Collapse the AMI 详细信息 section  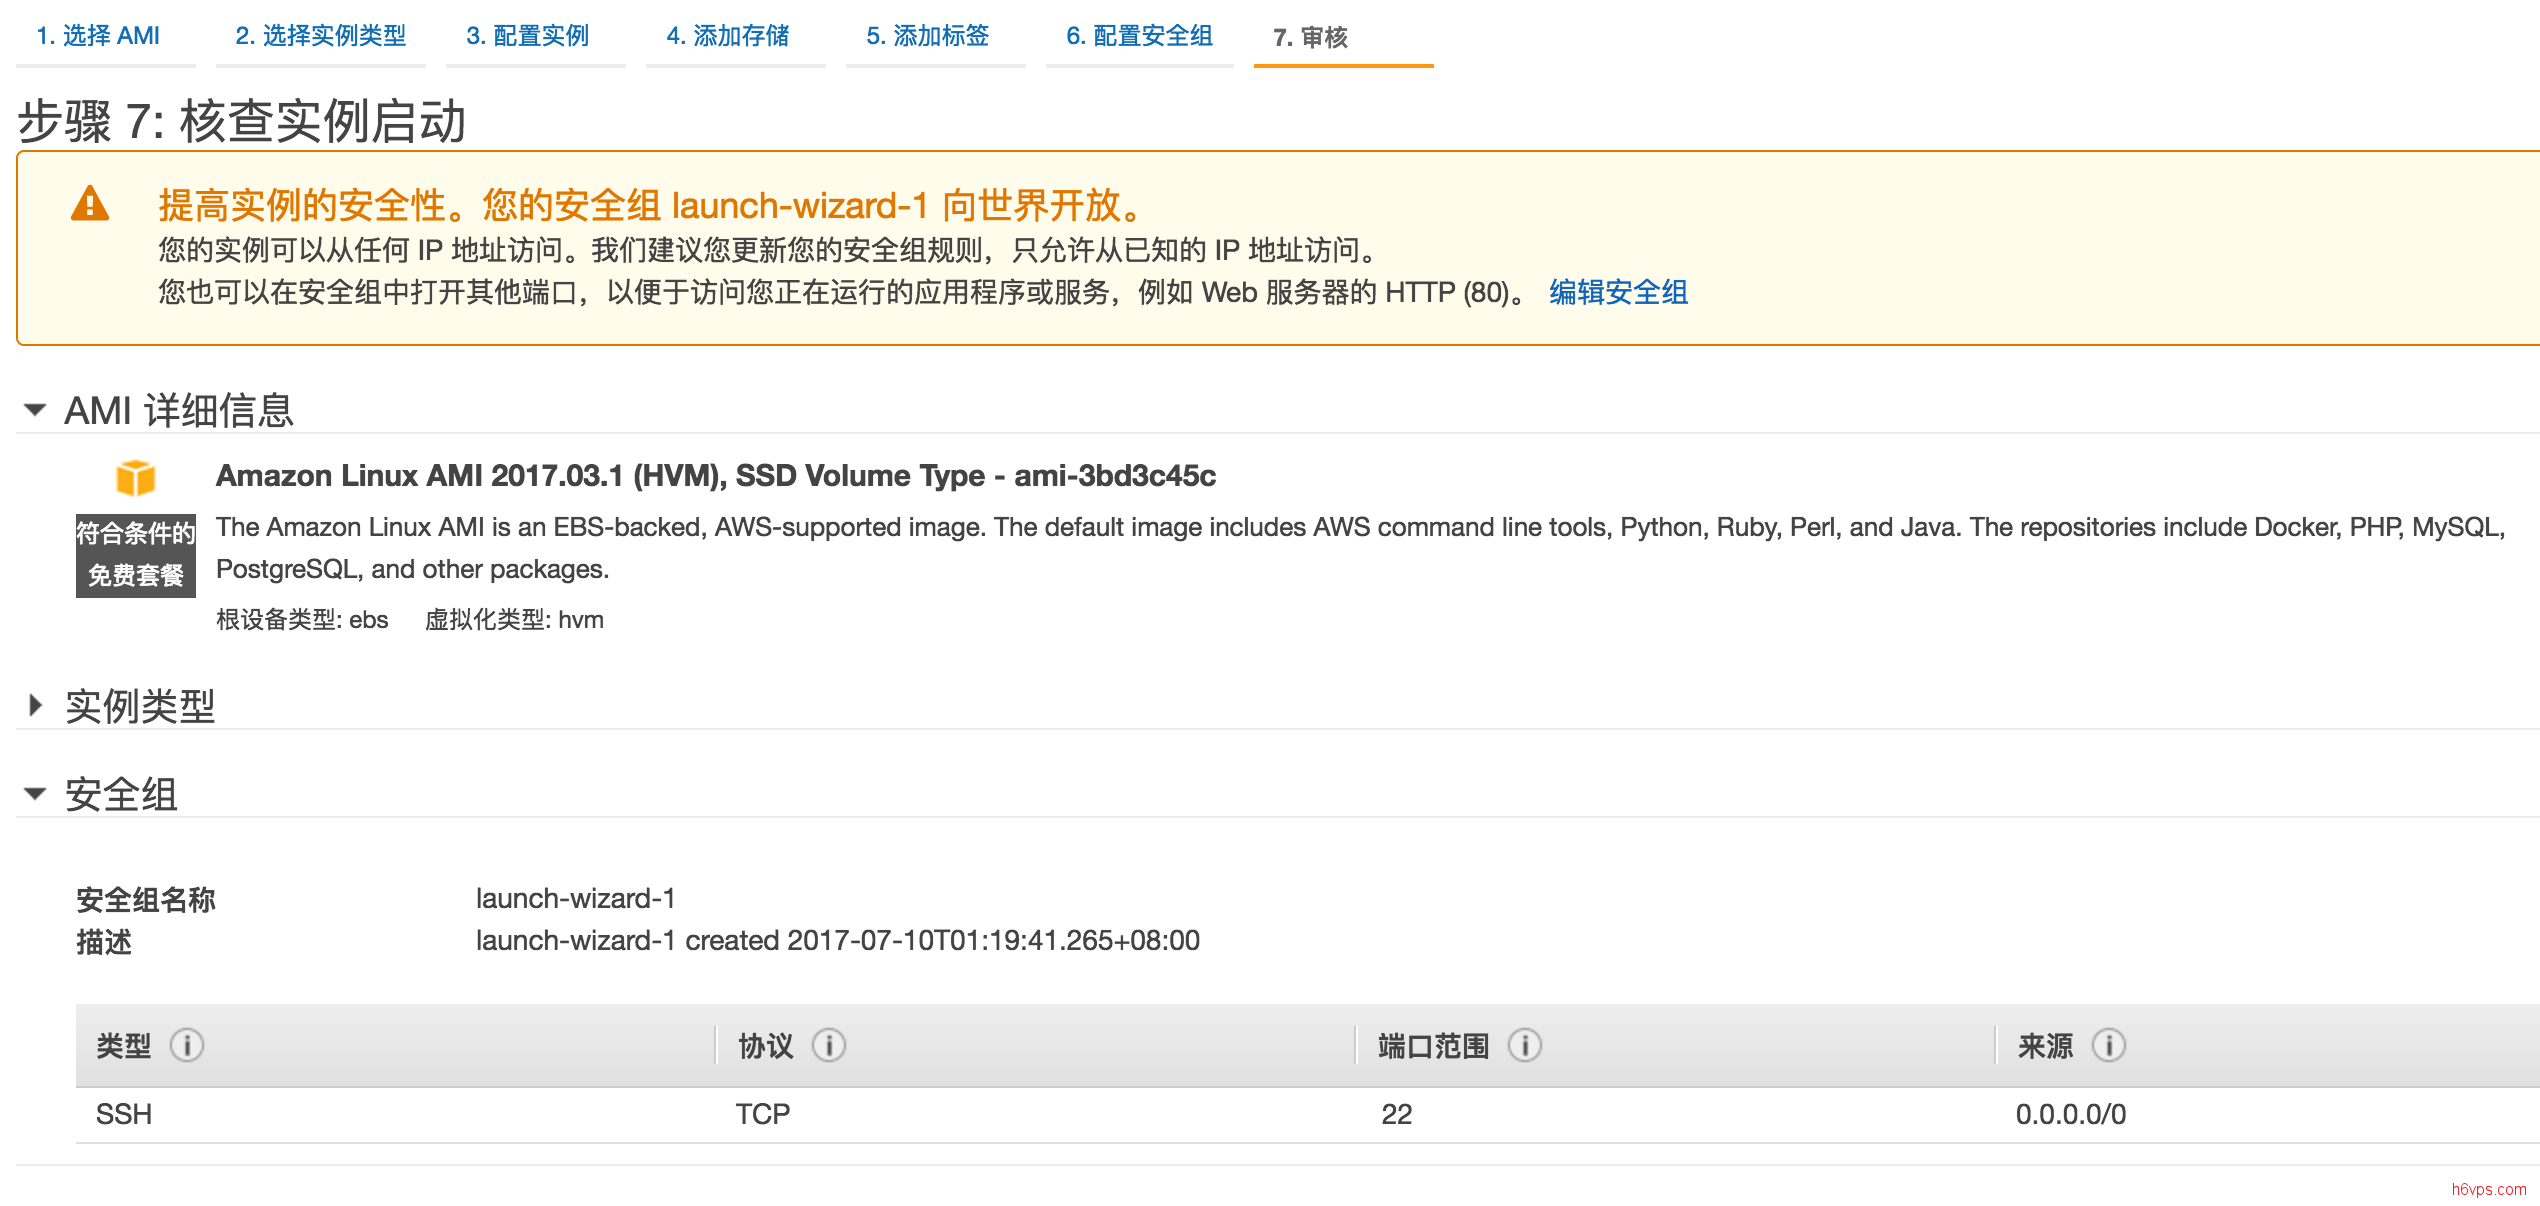[x=35, y=410]
